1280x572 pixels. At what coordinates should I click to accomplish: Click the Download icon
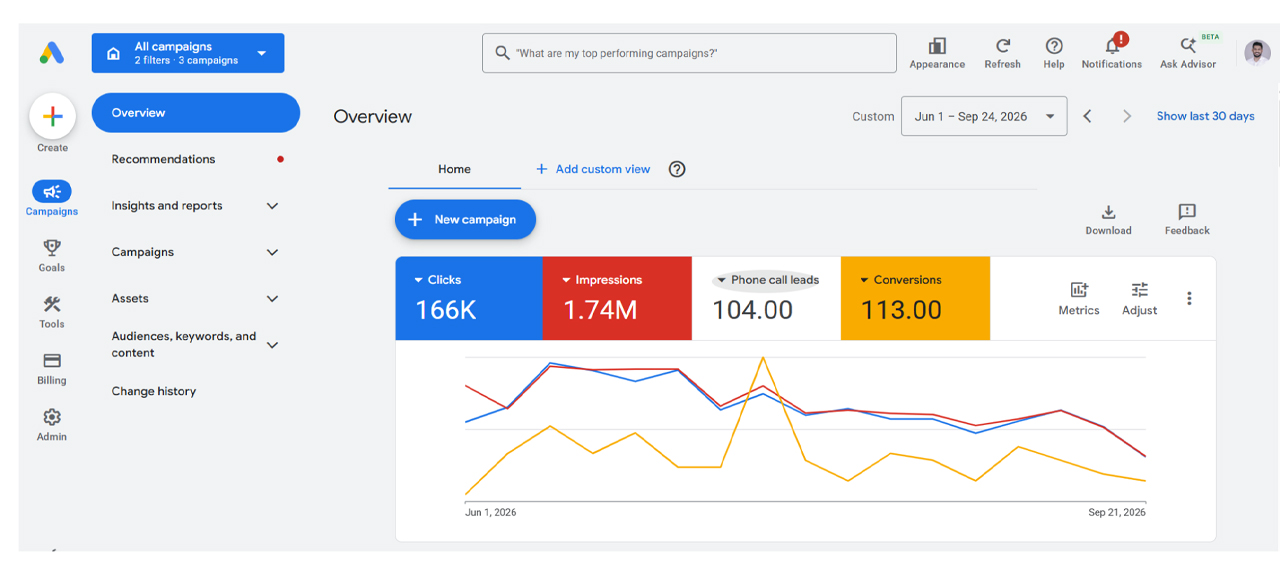(1108, 212)
